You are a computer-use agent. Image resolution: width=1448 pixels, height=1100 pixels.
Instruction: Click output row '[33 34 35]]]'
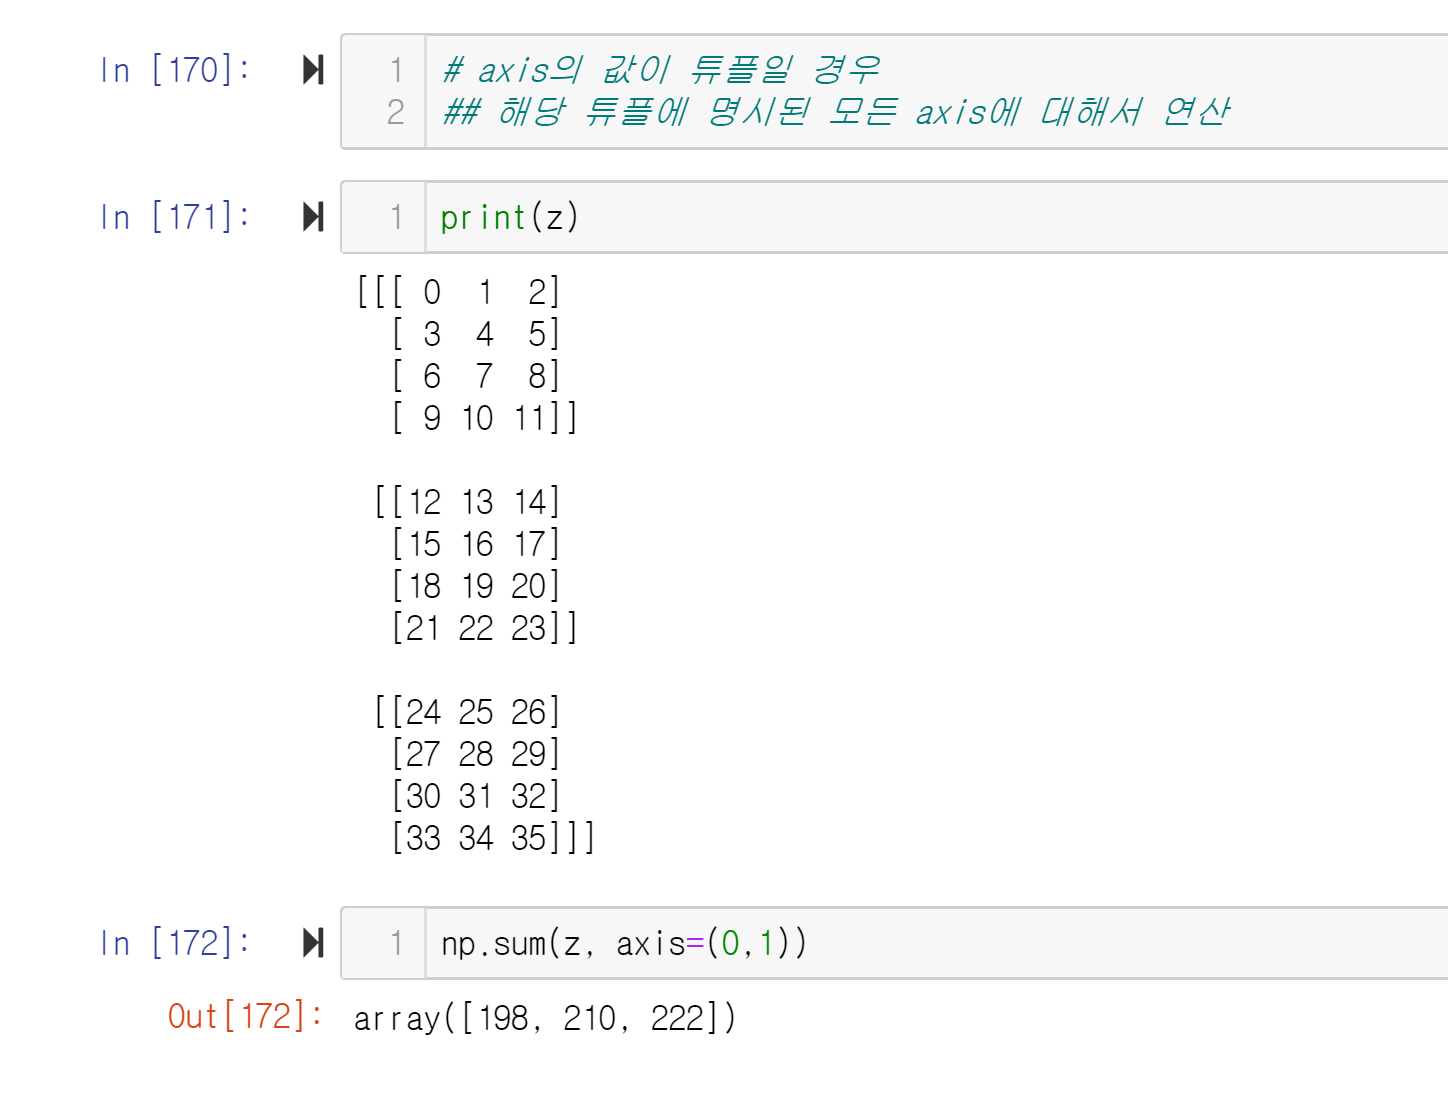coord(493,838)
